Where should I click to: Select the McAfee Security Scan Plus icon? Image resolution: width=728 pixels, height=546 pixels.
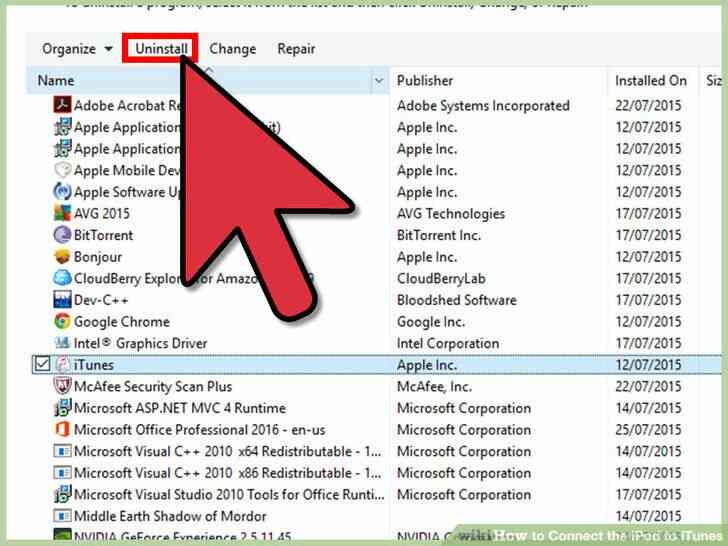(x=62, y=386)
